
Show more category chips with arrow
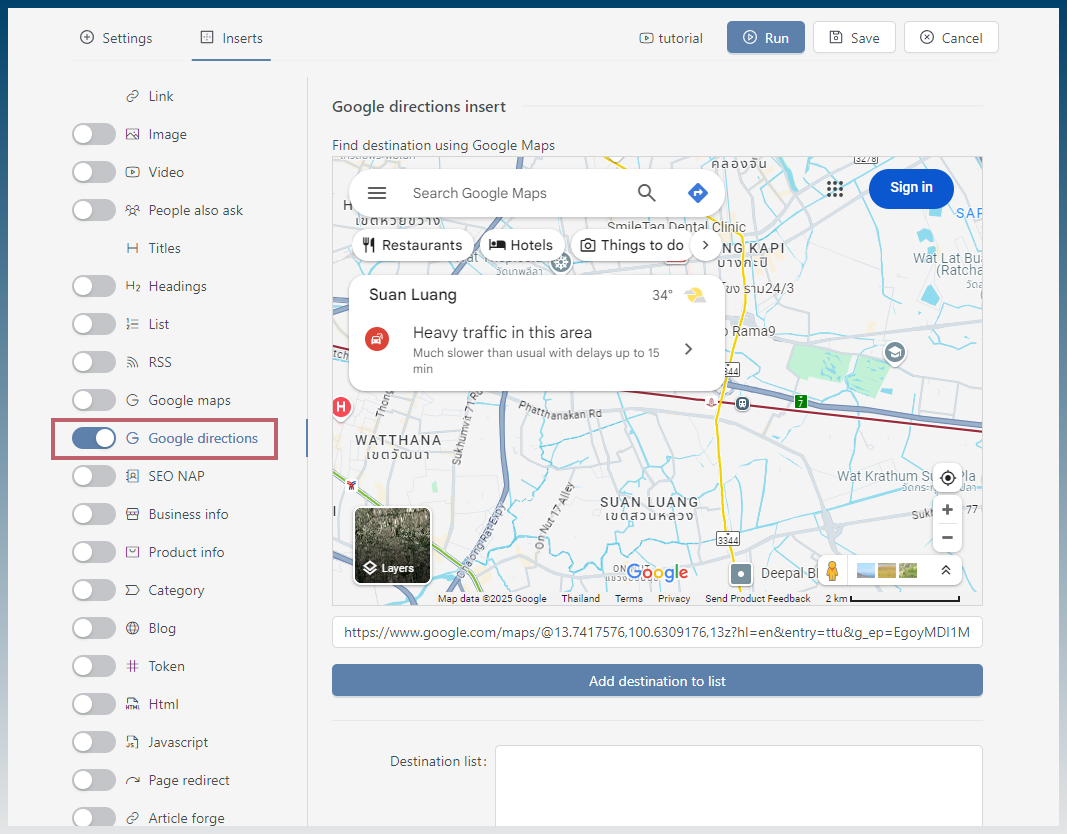(x=706, y=245)
